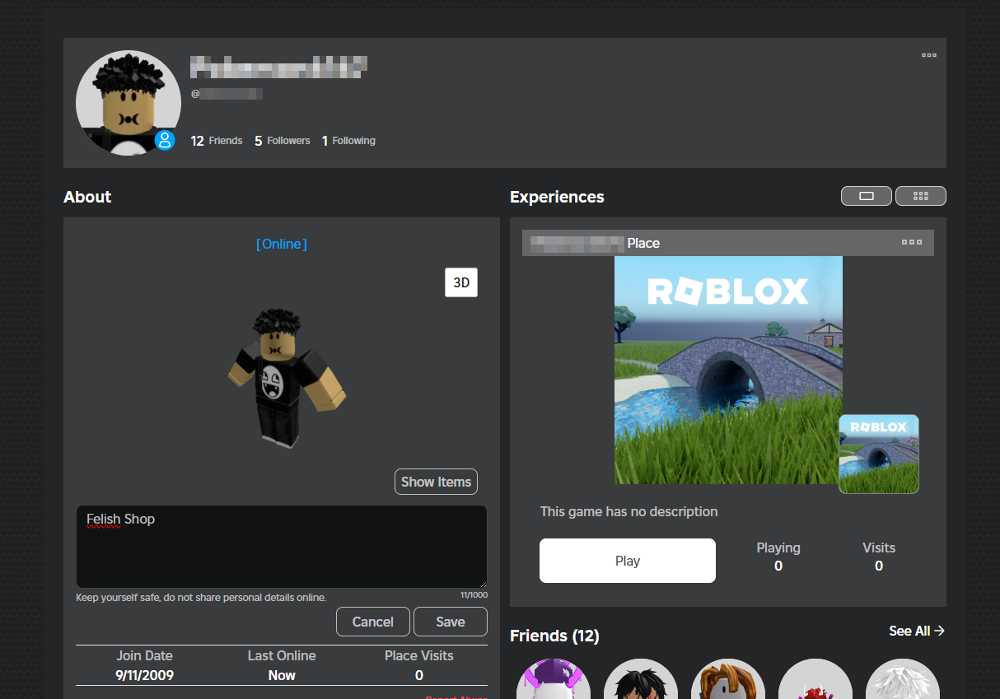Open the black-haired friend avatar
This screenshot has height=699, width=1000.
[x=640, y=680]
